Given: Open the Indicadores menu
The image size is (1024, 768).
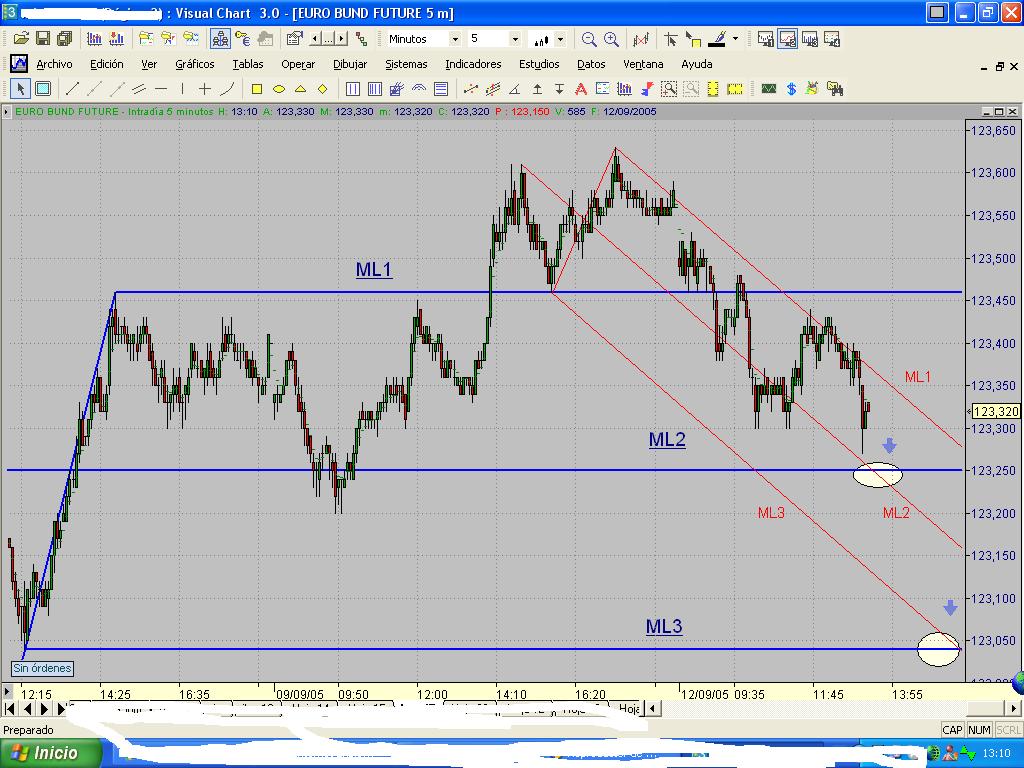Looking at the screenshot, I should click(x=473, y=64).
